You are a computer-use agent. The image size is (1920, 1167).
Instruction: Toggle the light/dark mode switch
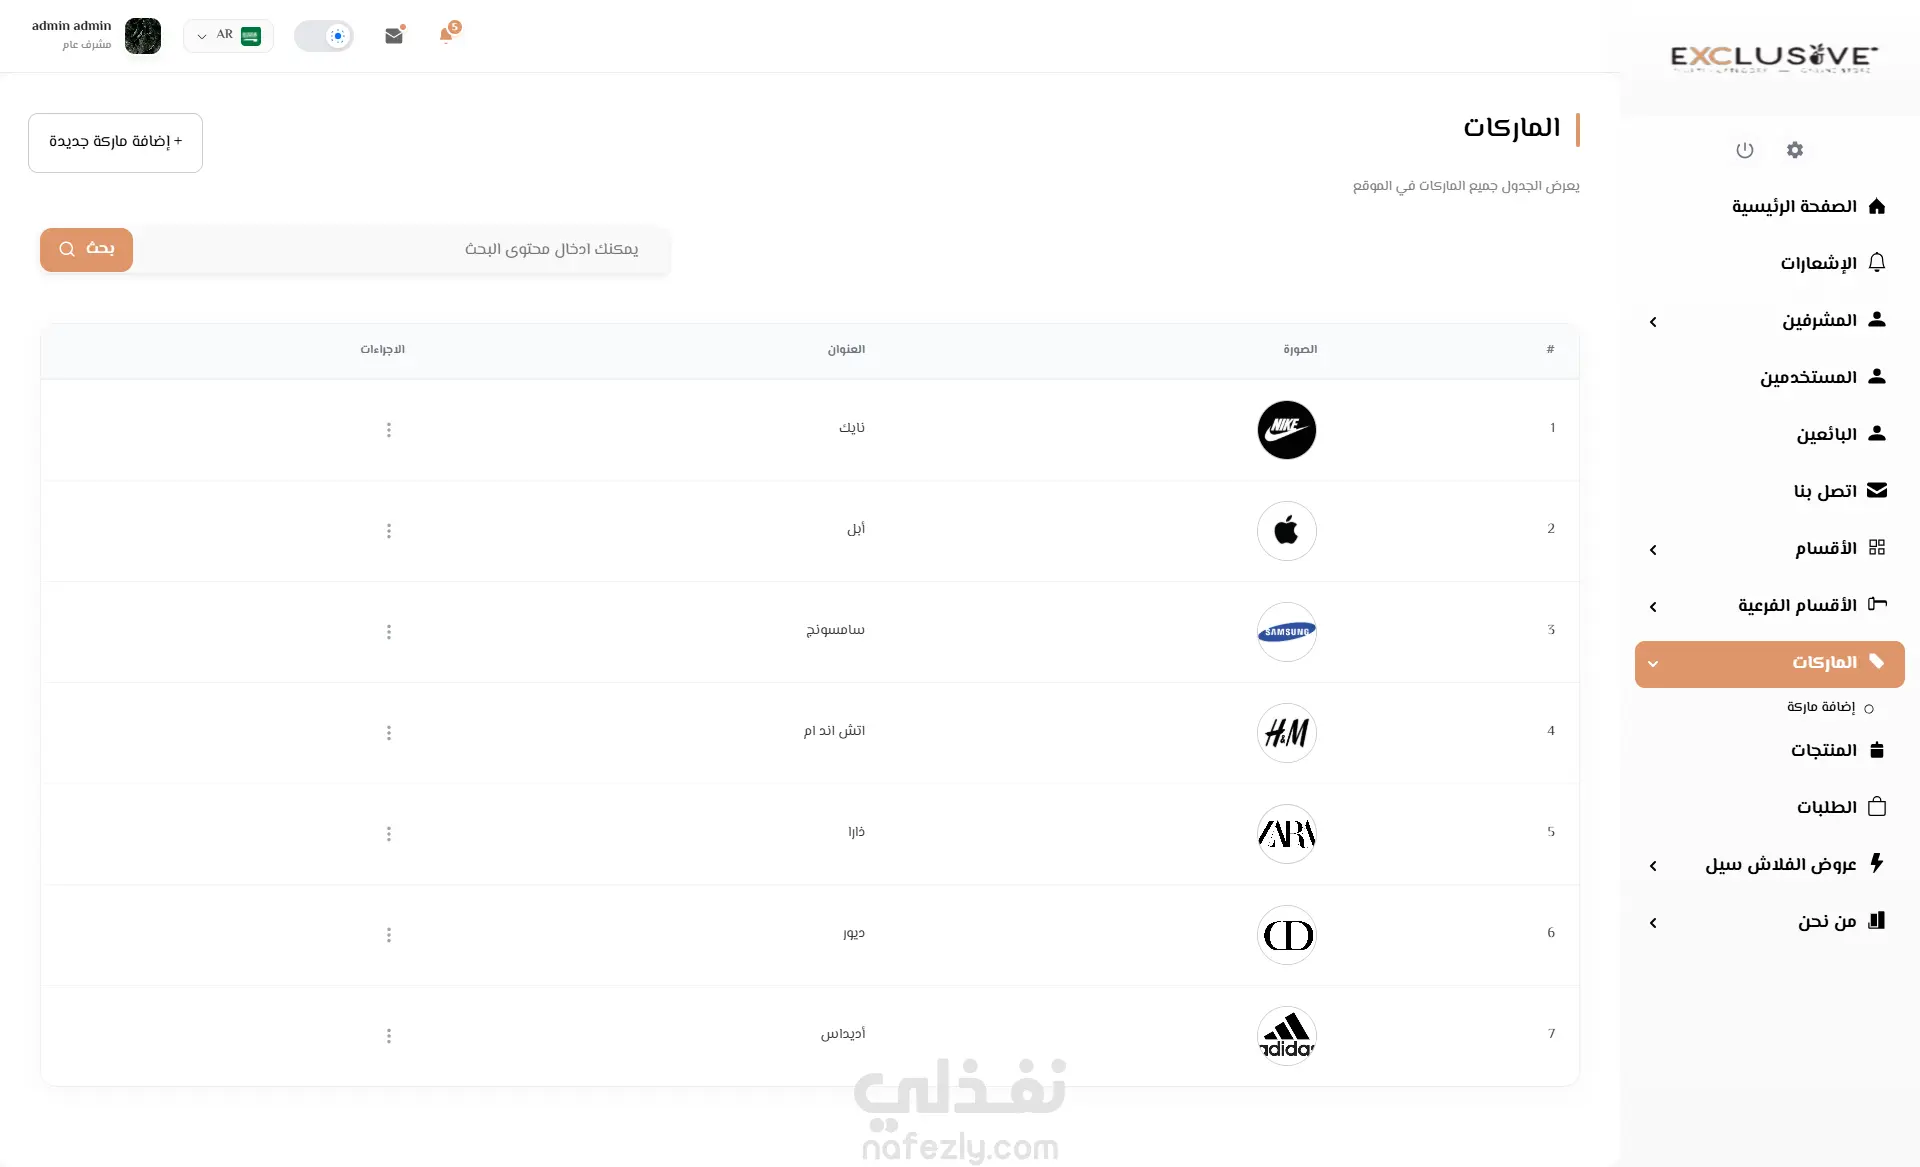[324, 36]
